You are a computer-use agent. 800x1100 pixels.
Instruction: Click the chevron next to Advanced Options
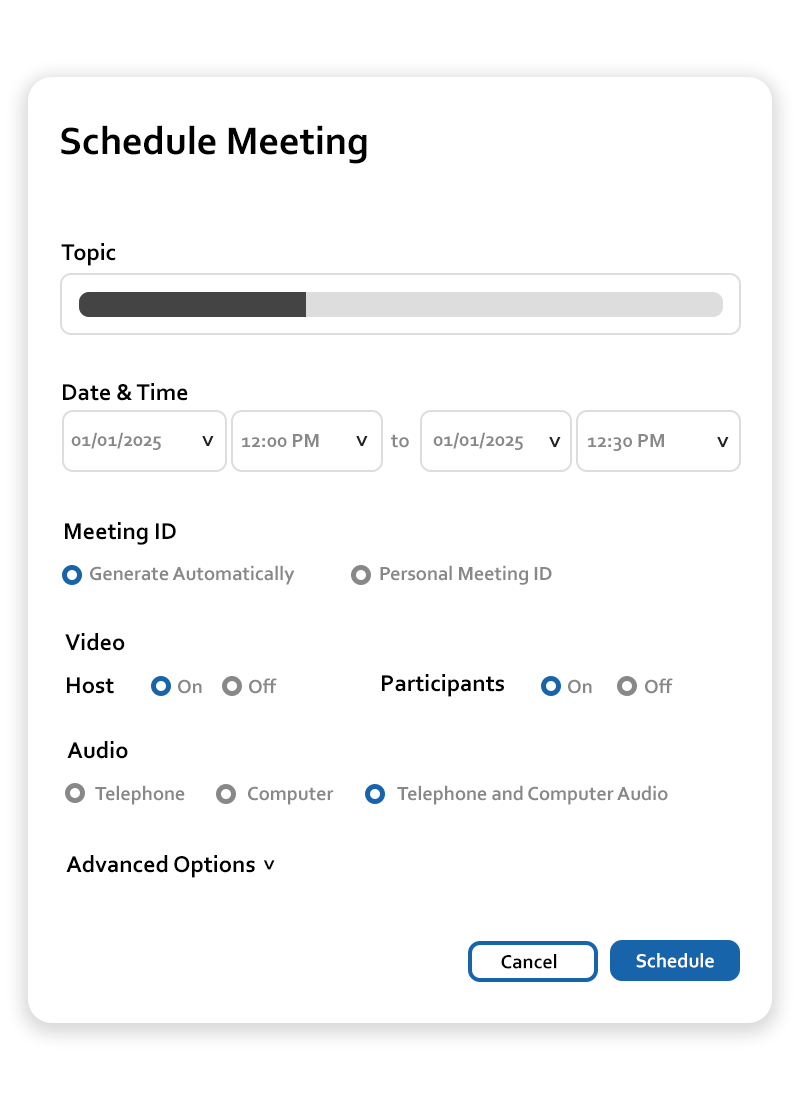(x=269, y=865)
